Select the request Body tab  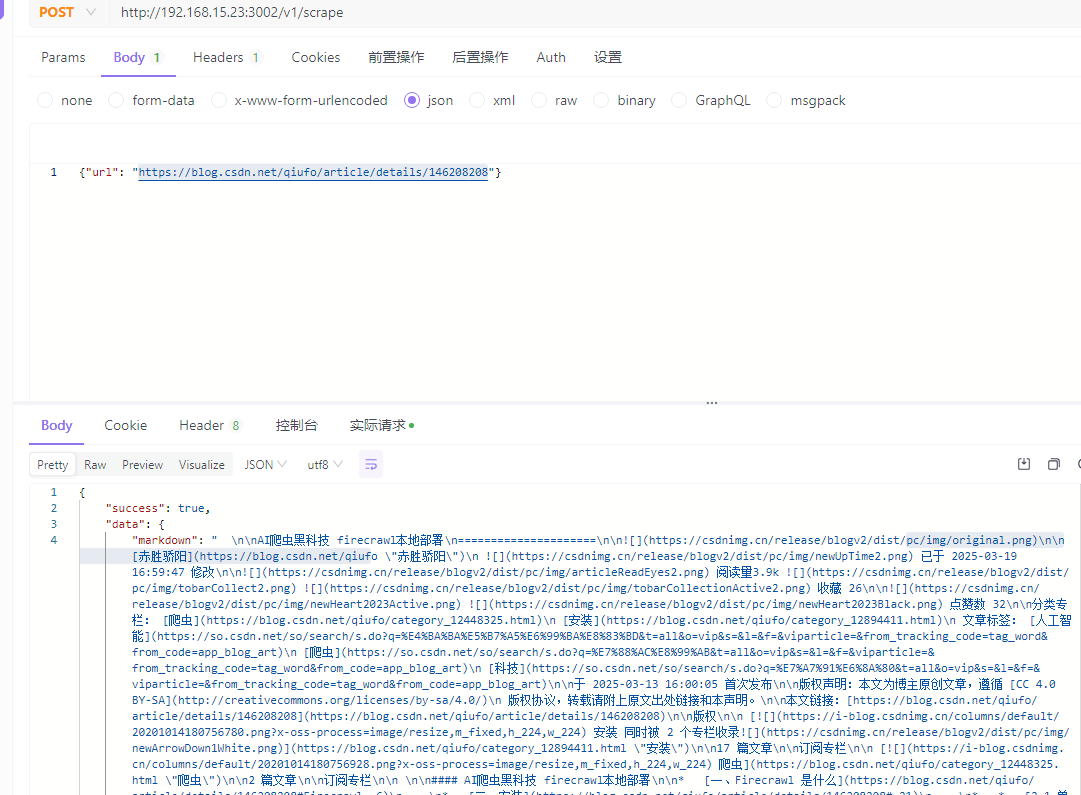click(x=137, y=57)
